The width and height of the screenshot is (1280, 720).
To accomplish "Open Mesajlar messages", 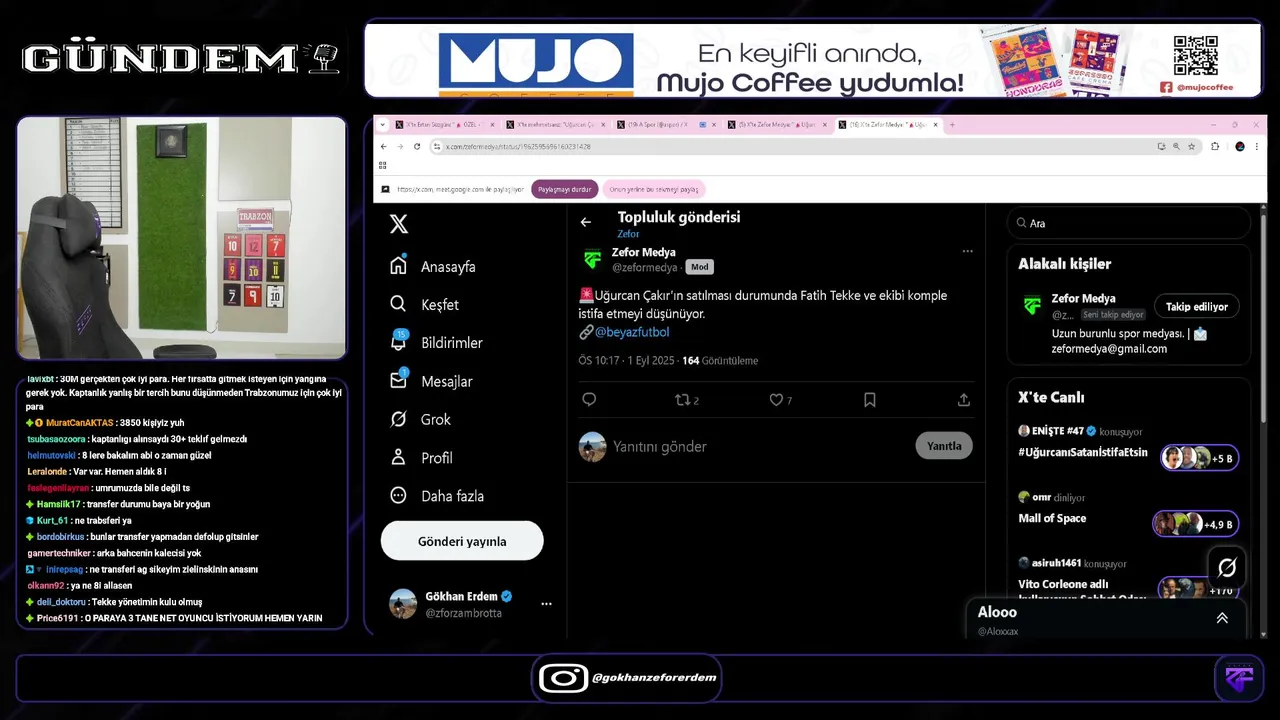I will pos(431,381).
